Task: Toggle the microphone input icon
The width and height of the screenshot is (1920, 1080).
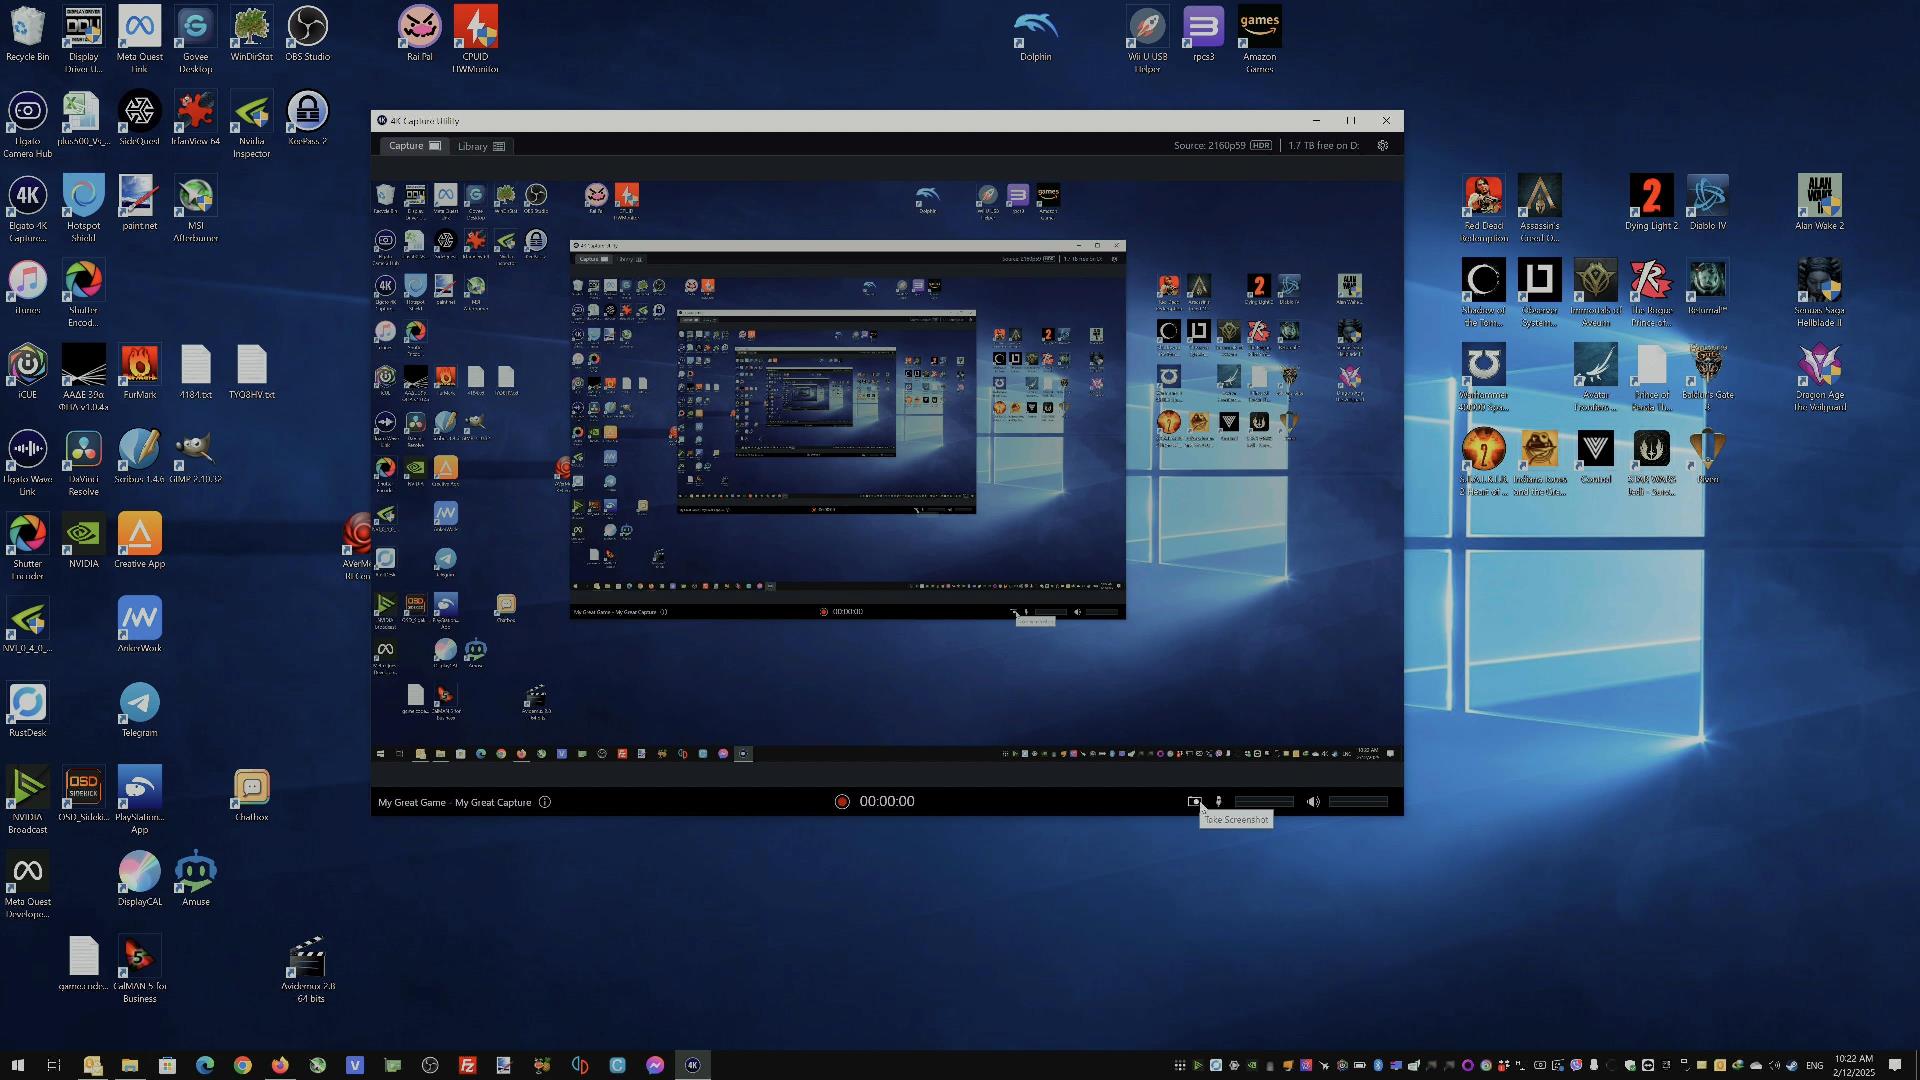Action: point(1218,802)
